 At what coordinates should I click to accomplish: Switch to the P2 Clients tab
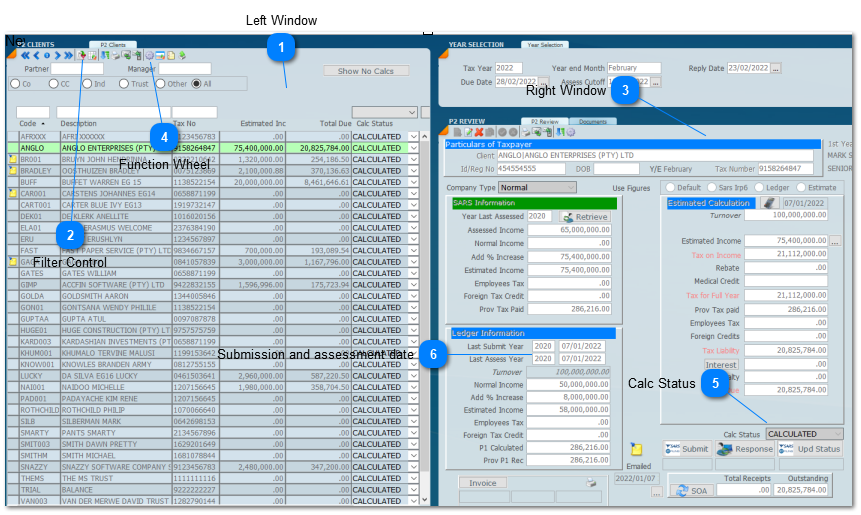pyautogui.click(x=113, y=45)
